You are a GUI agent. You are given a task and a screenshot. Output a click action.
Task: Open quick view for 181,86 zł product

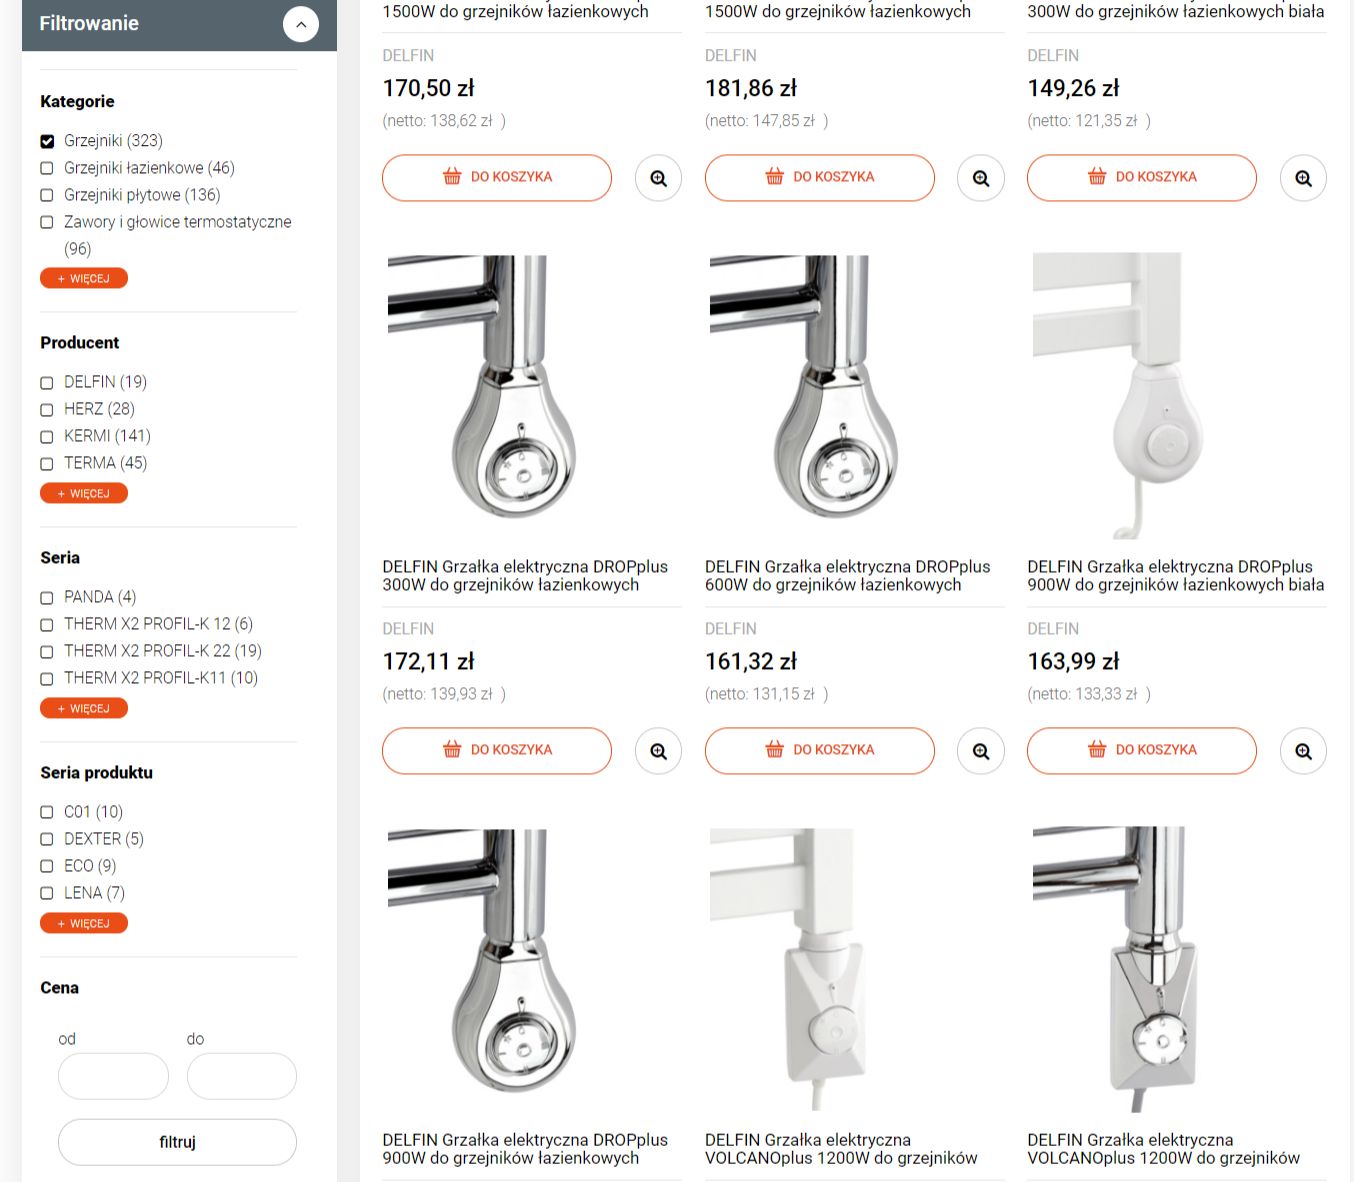980,178
